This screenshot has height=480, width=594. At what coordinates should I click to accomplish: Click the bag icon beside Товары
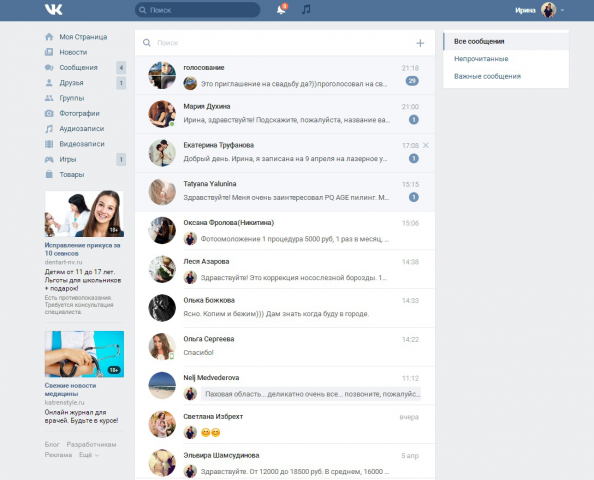pos(49,175)
